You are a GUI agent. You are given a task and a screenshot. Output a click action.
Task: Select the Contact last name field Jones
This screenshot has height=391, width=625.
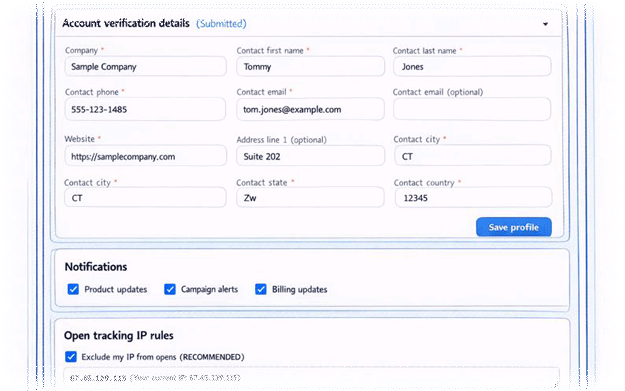point(472,67)
